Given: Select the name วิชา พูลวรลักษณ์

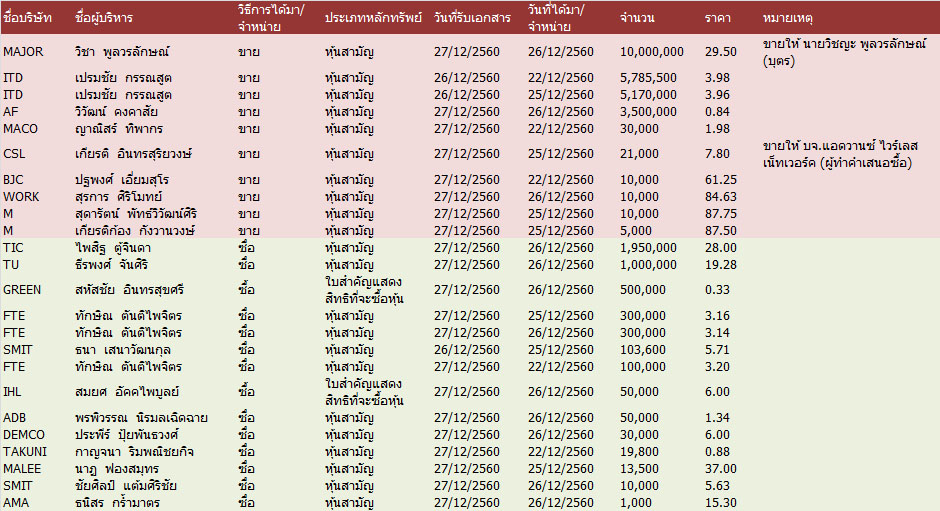Looking at the screenshot, I should click(x=122, y=52).
